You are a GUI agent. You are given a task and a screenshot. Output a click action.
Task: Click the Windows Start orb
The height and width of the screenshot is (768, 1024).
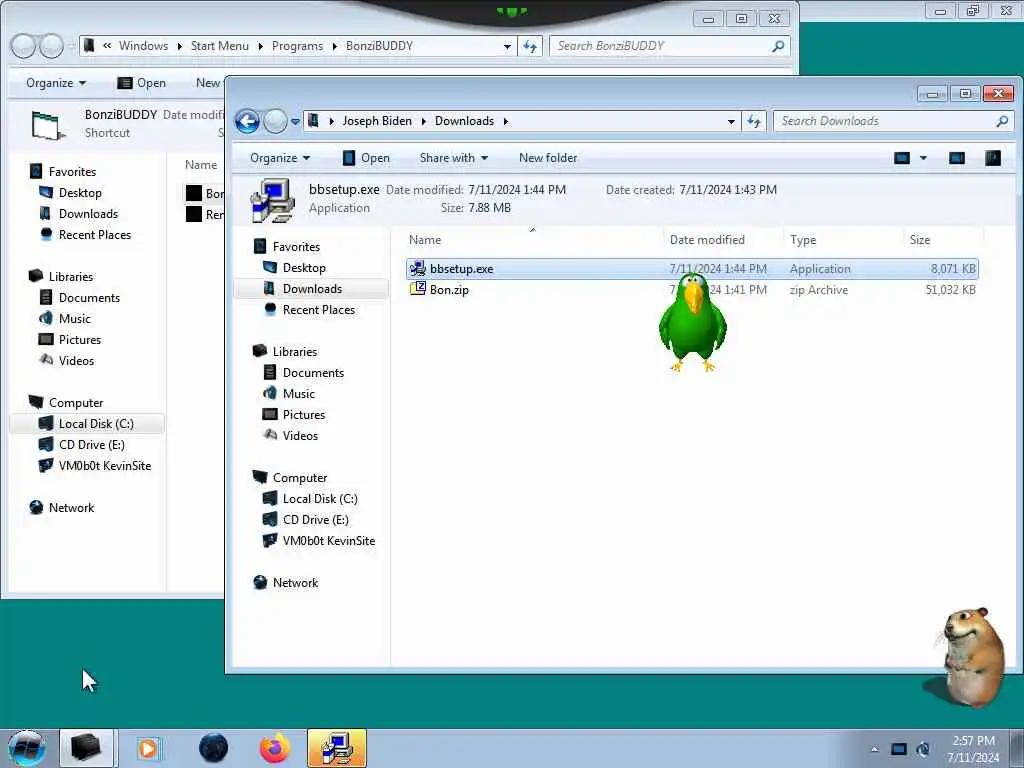tap(27, 748)
